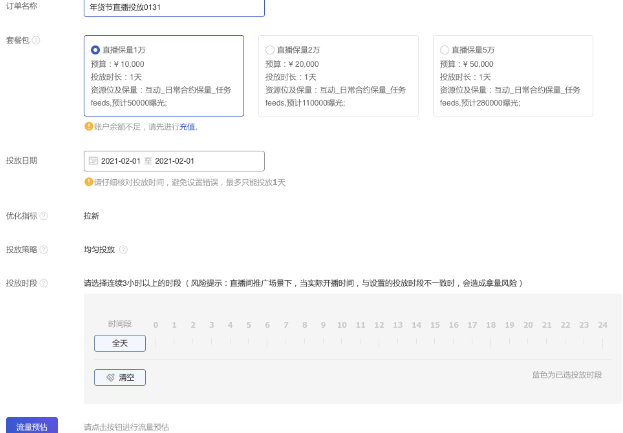Click help icon beside 均匀投放 text

124,249
